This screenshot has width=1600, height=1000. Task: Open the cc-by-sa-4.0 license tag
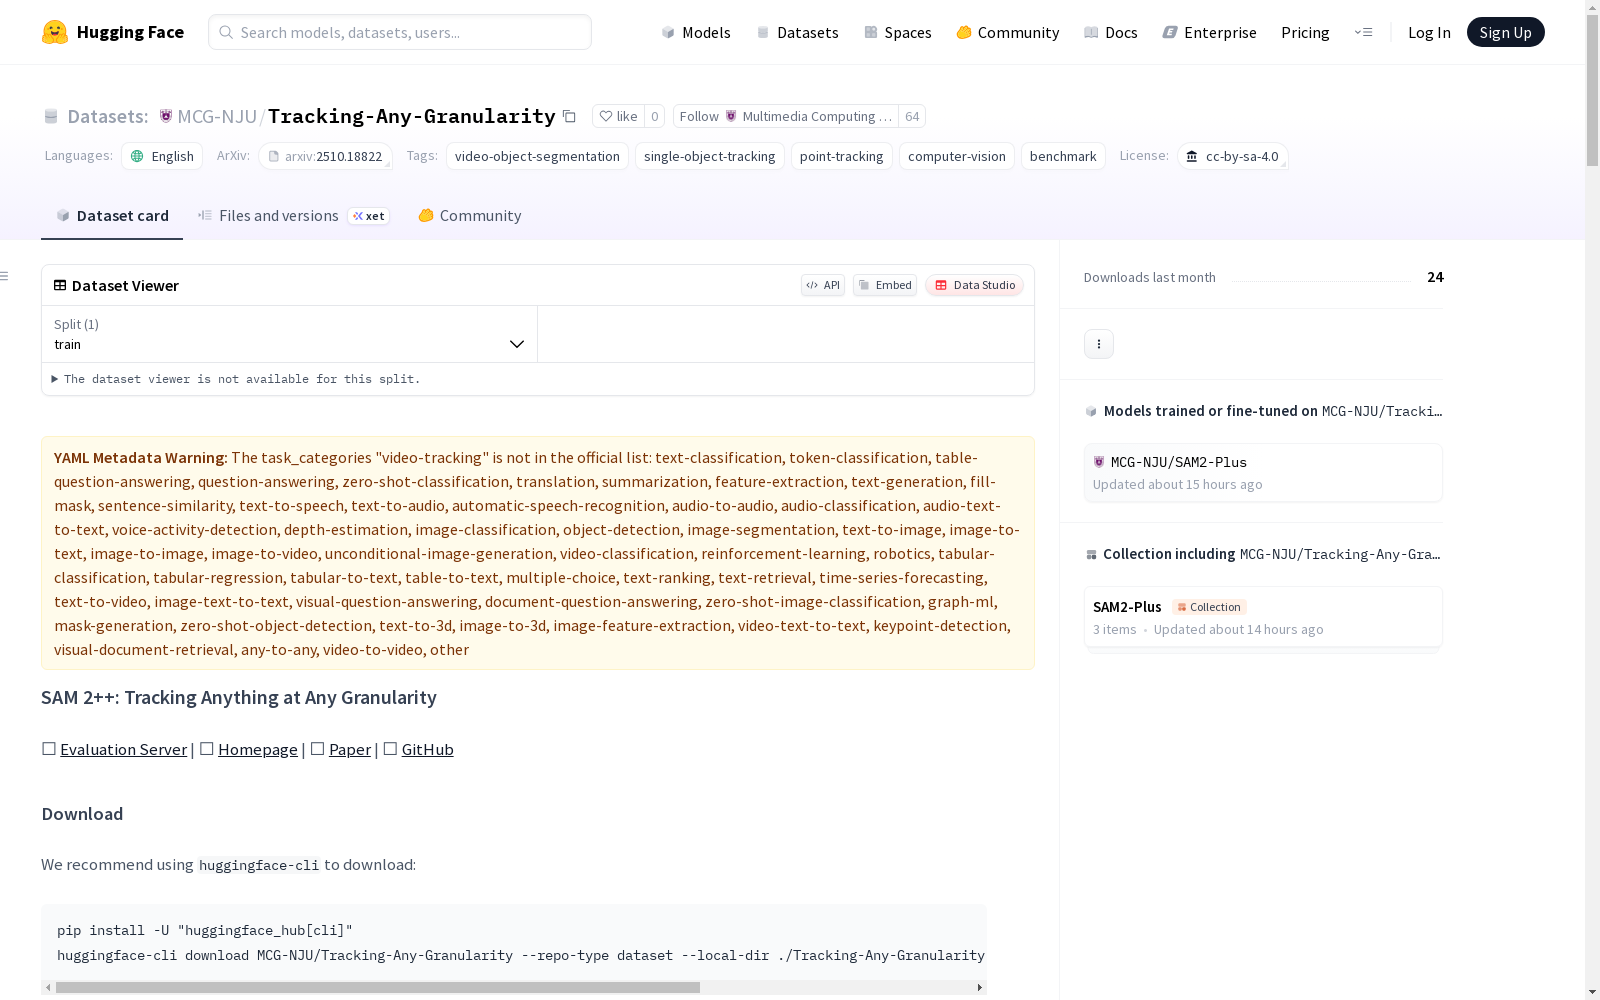[x=1232, y=156]
